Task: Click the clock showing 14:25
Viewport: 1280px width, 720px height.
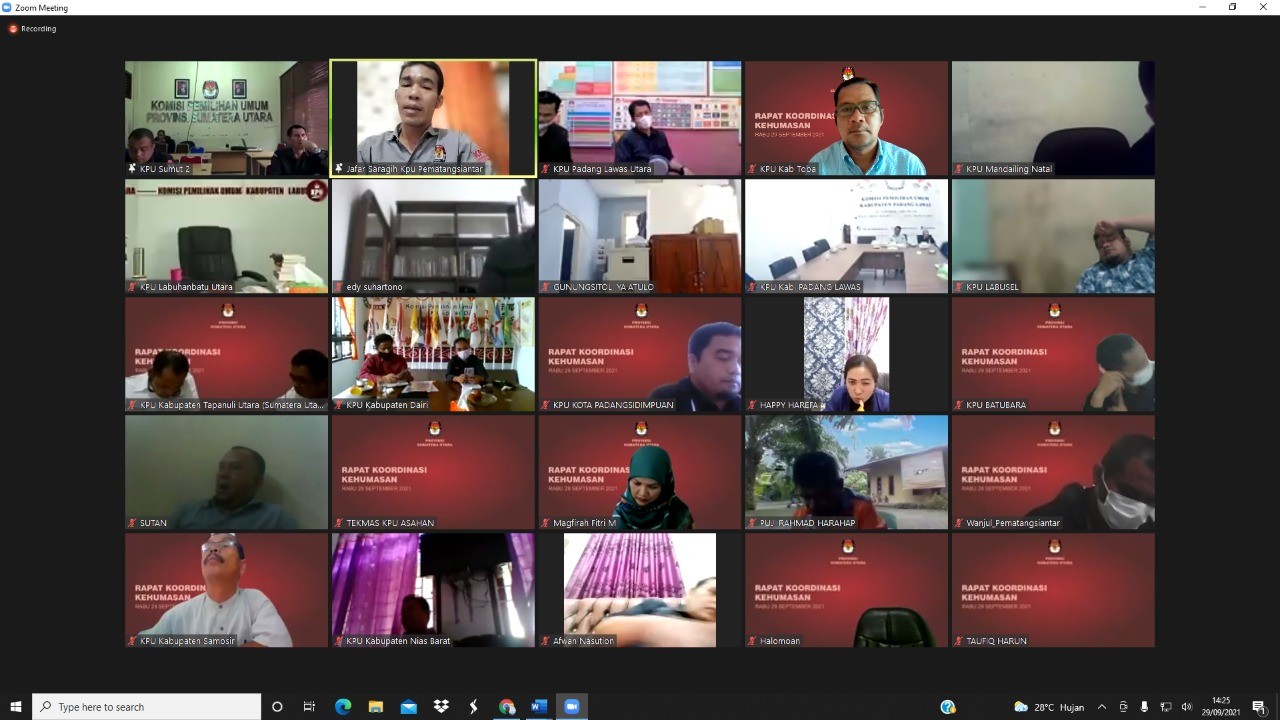Action: pos(1221,707)
